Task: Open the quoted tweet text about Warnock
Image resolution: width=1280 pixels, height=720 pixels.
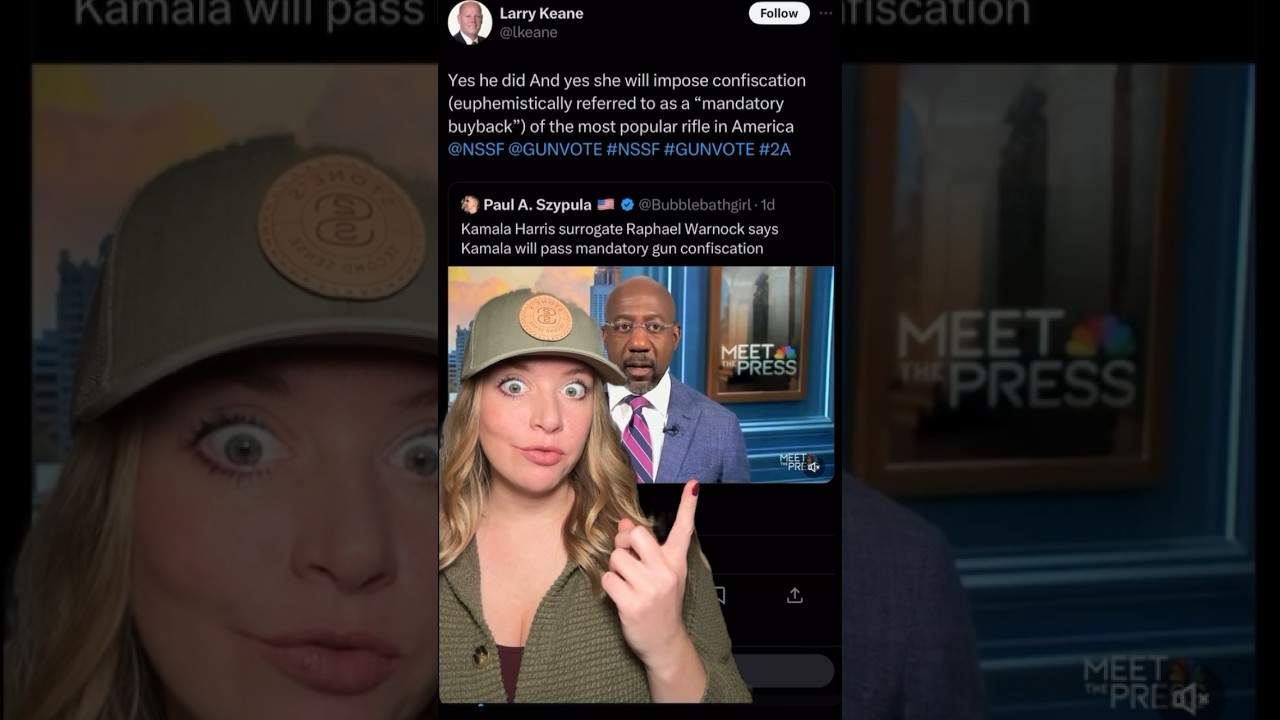Action: pos(619,238)
